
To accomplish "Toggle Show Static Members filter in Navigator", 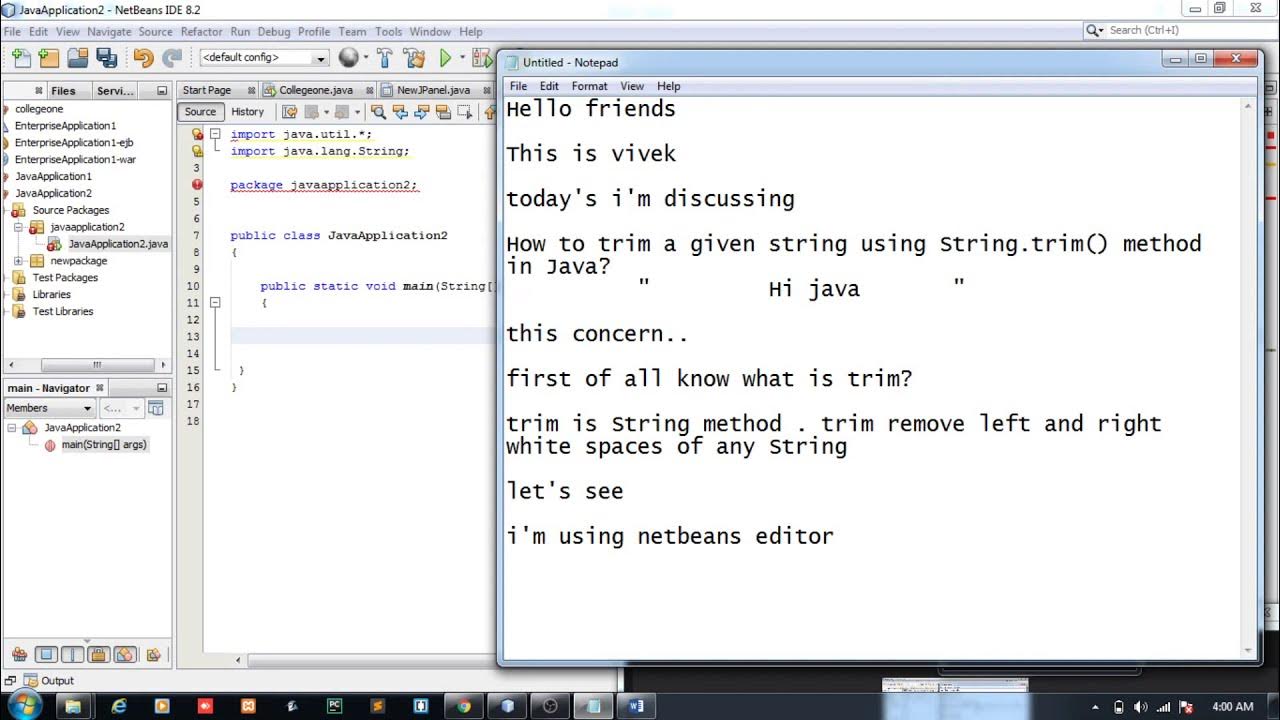I will tap(72, 655).
